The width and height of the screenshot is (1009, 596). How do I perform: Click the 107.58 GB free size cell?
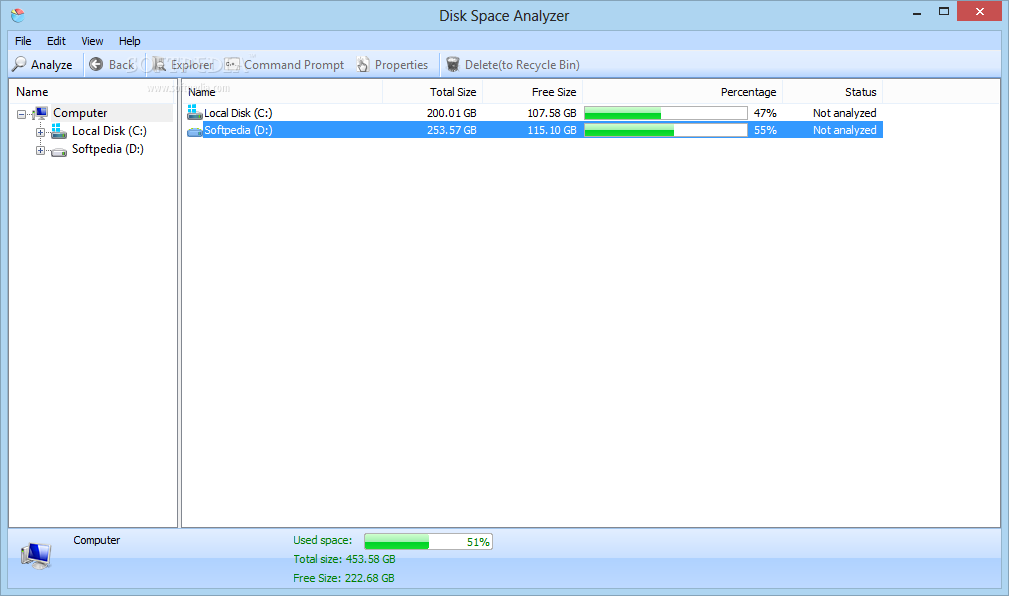click(552, 113)
